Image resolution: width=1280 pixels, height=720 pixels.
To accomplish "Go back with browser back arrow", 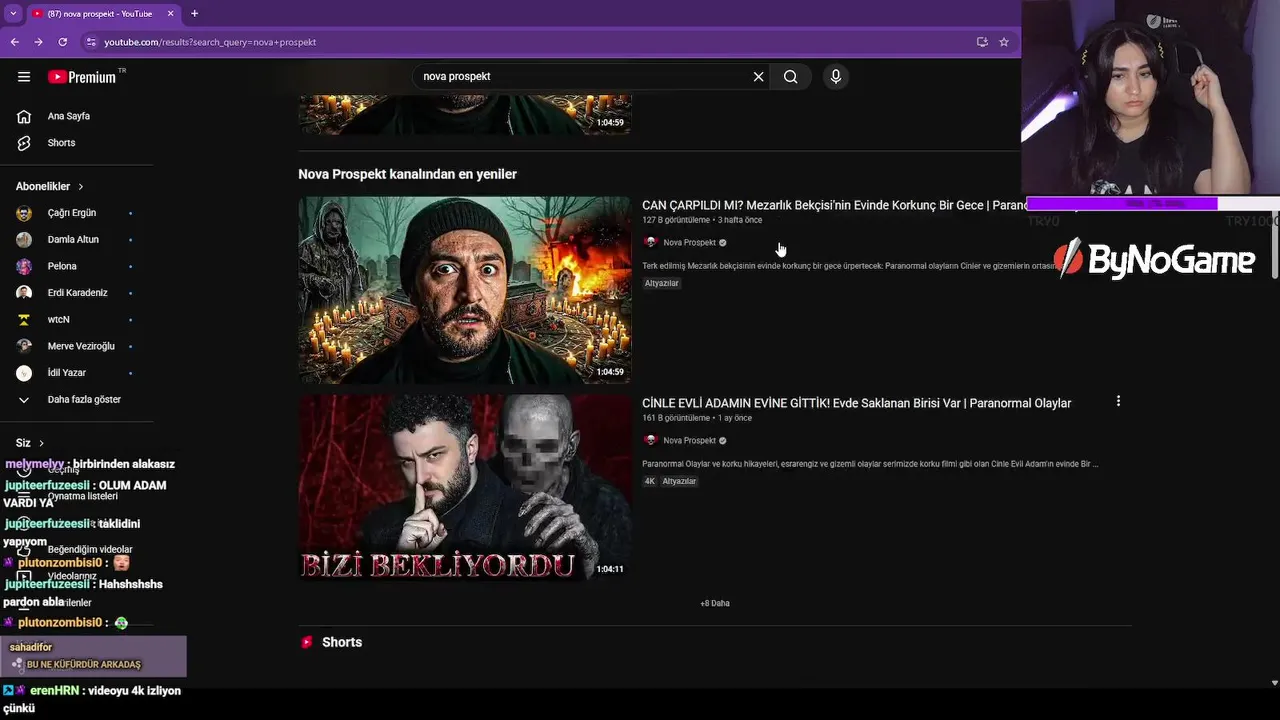I will coord(15,42).
